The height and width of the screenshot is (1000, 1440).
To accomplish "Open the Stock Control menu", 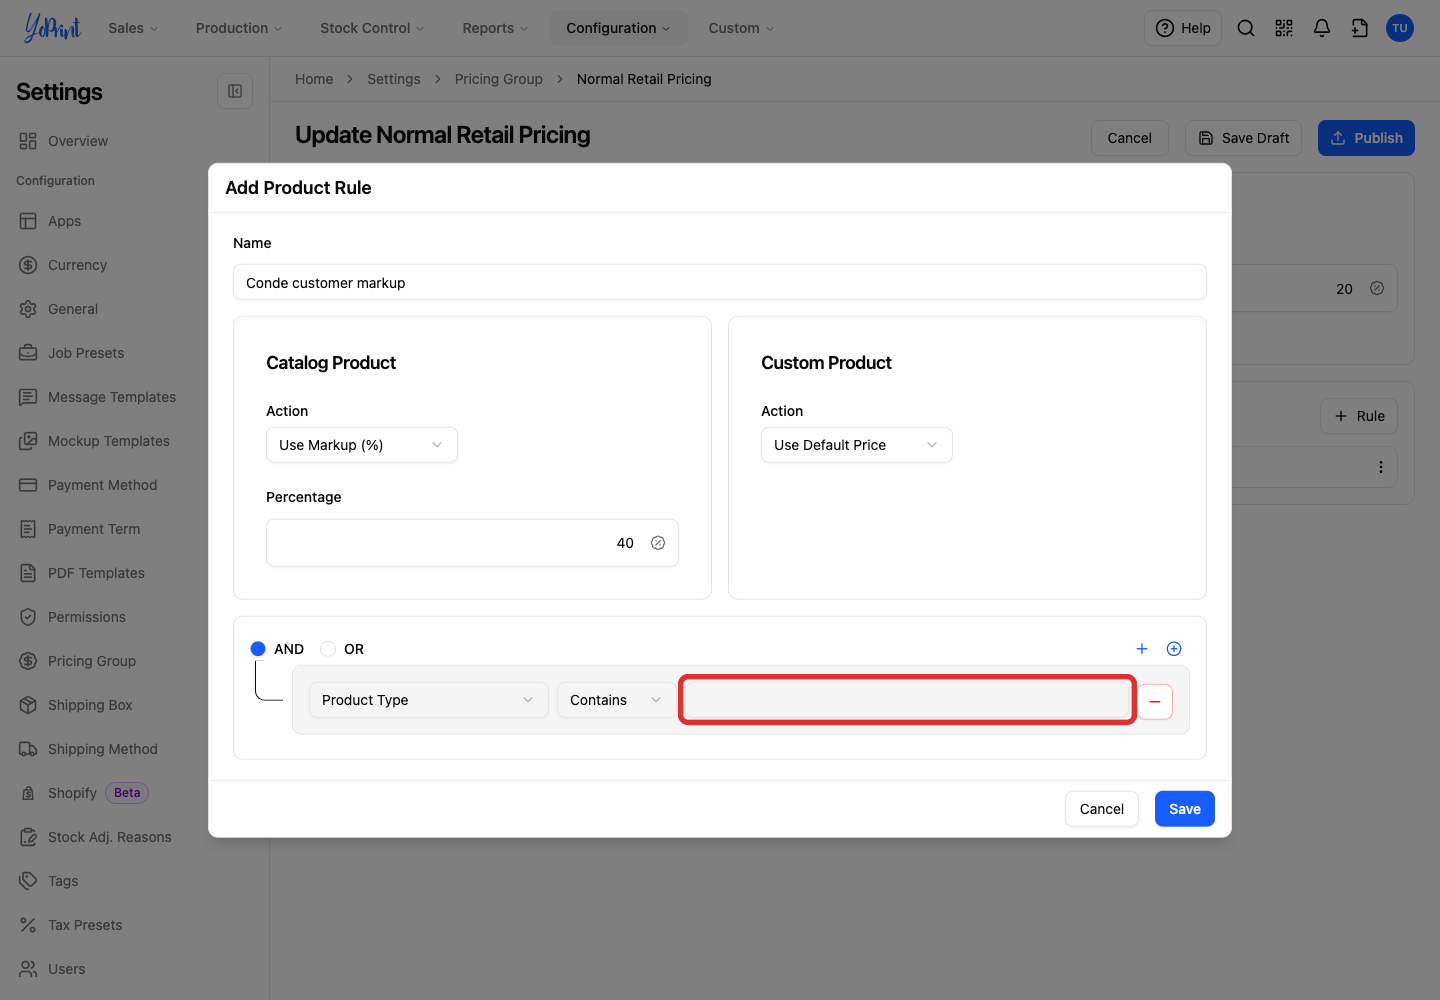I will (372, 28).
